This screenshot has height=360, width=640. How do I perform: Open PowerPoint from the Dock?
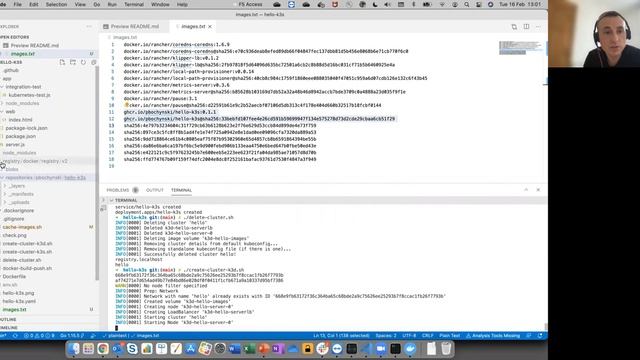264,349
